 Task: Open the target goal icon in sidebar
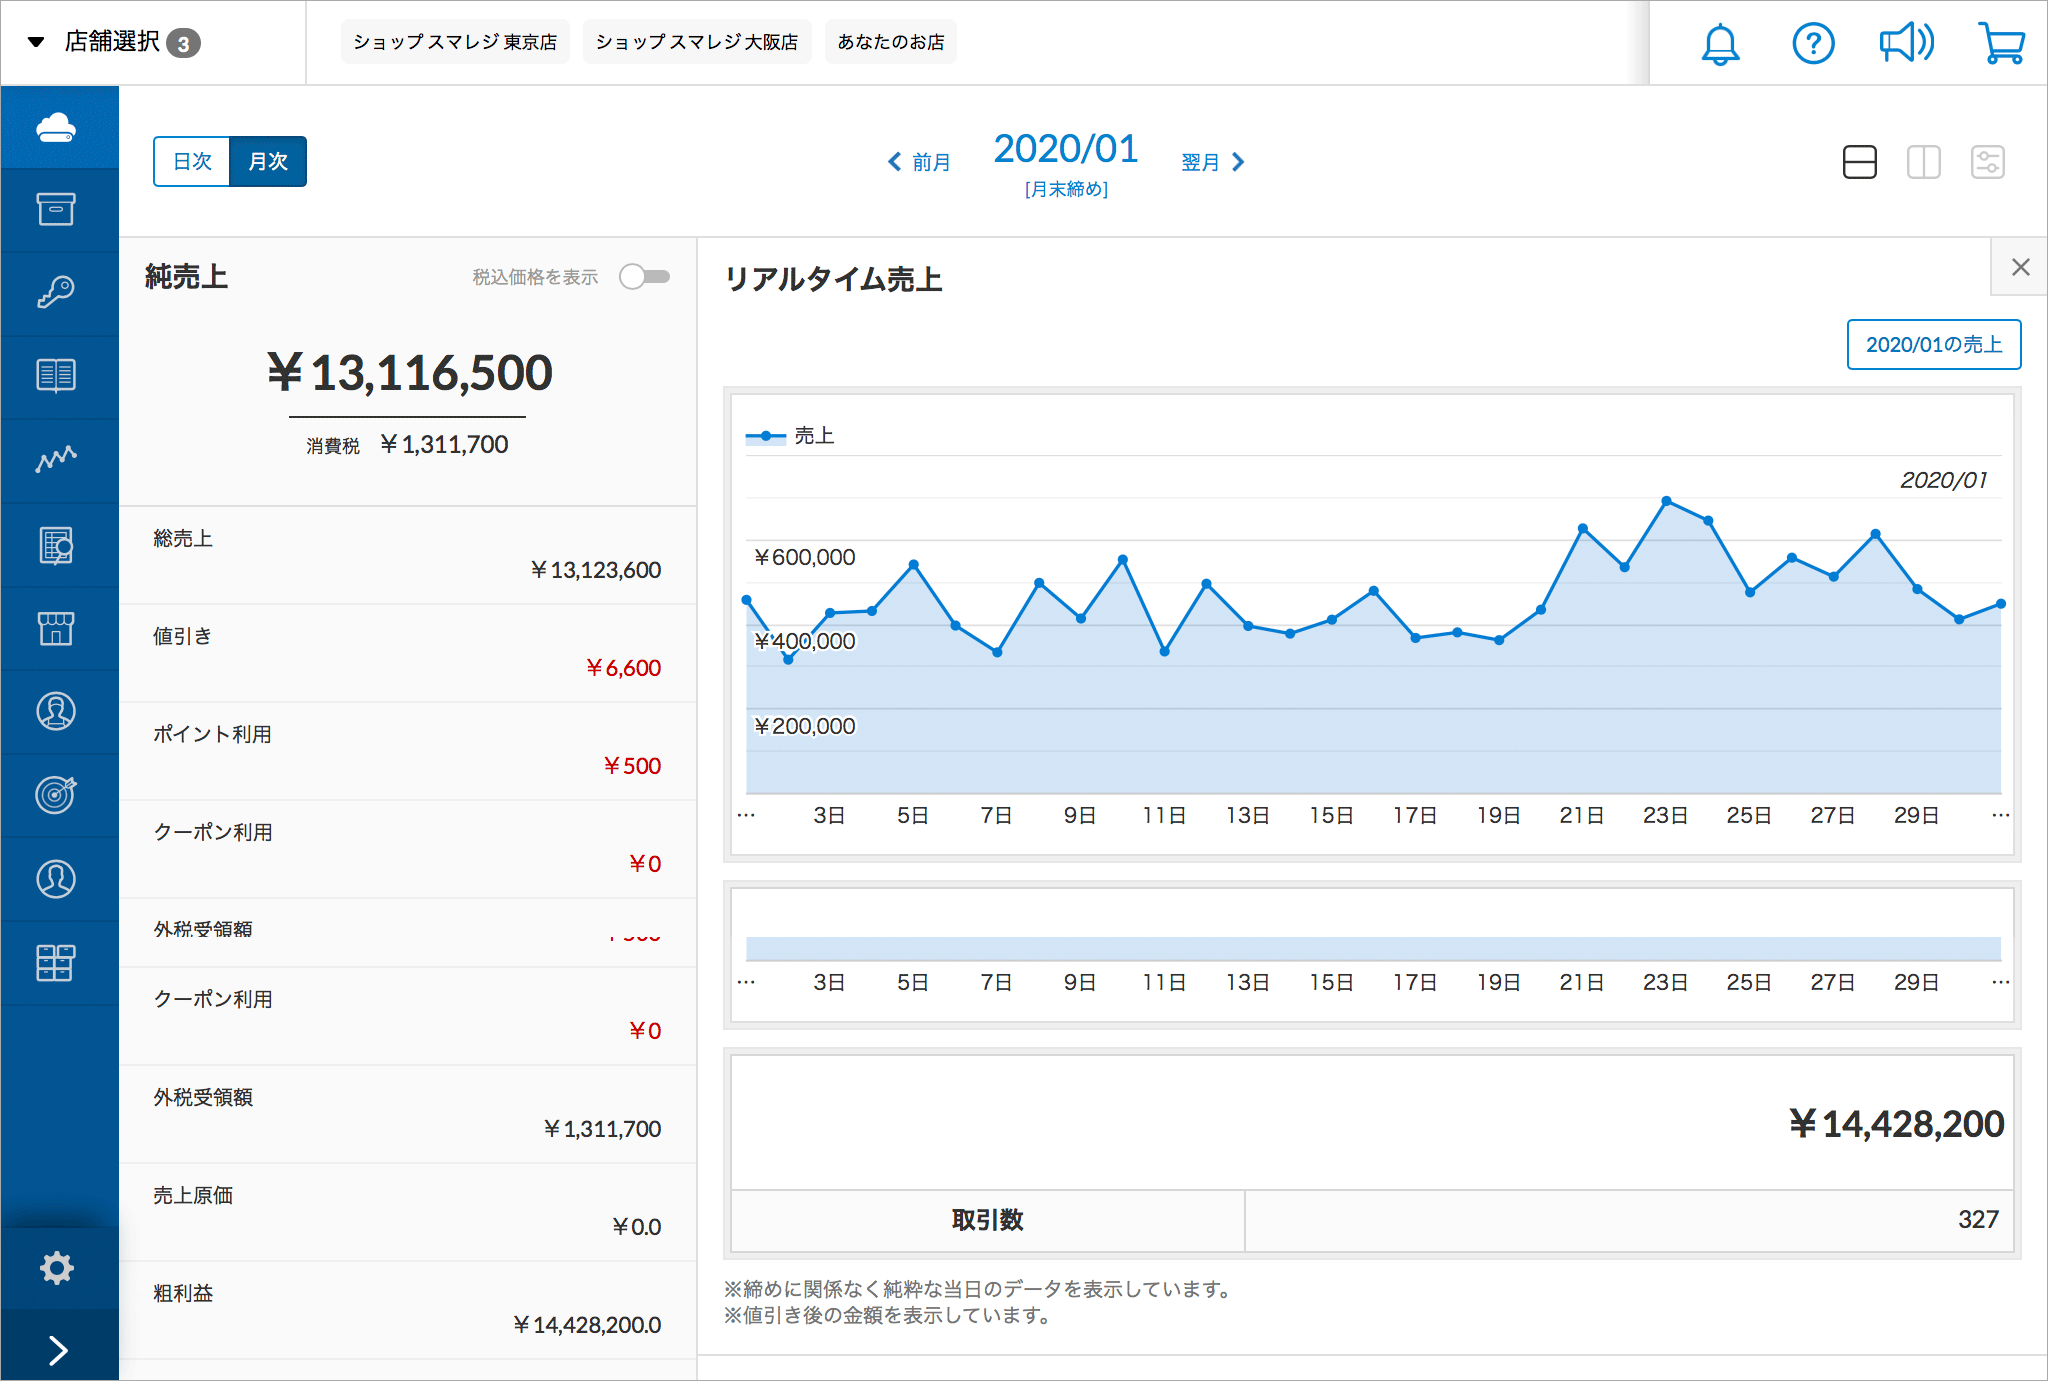tap(56, 795)
